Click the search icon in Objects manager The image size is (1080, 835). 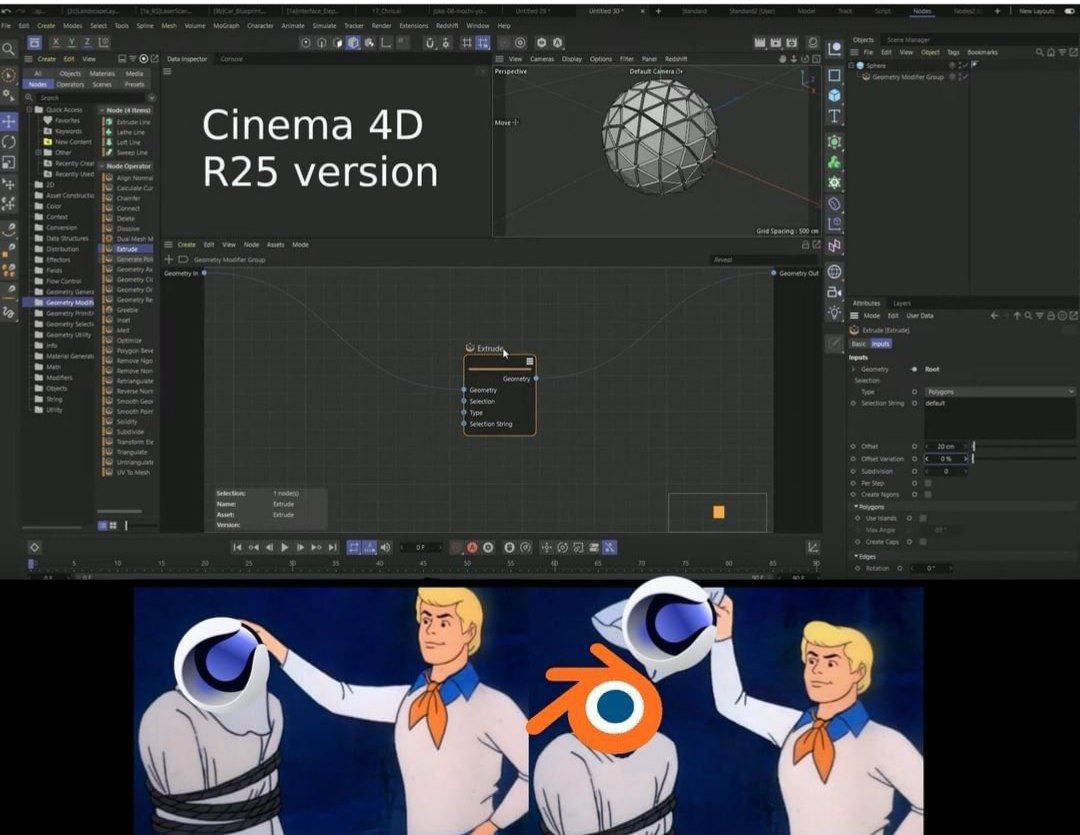(x=1039, y=52)
